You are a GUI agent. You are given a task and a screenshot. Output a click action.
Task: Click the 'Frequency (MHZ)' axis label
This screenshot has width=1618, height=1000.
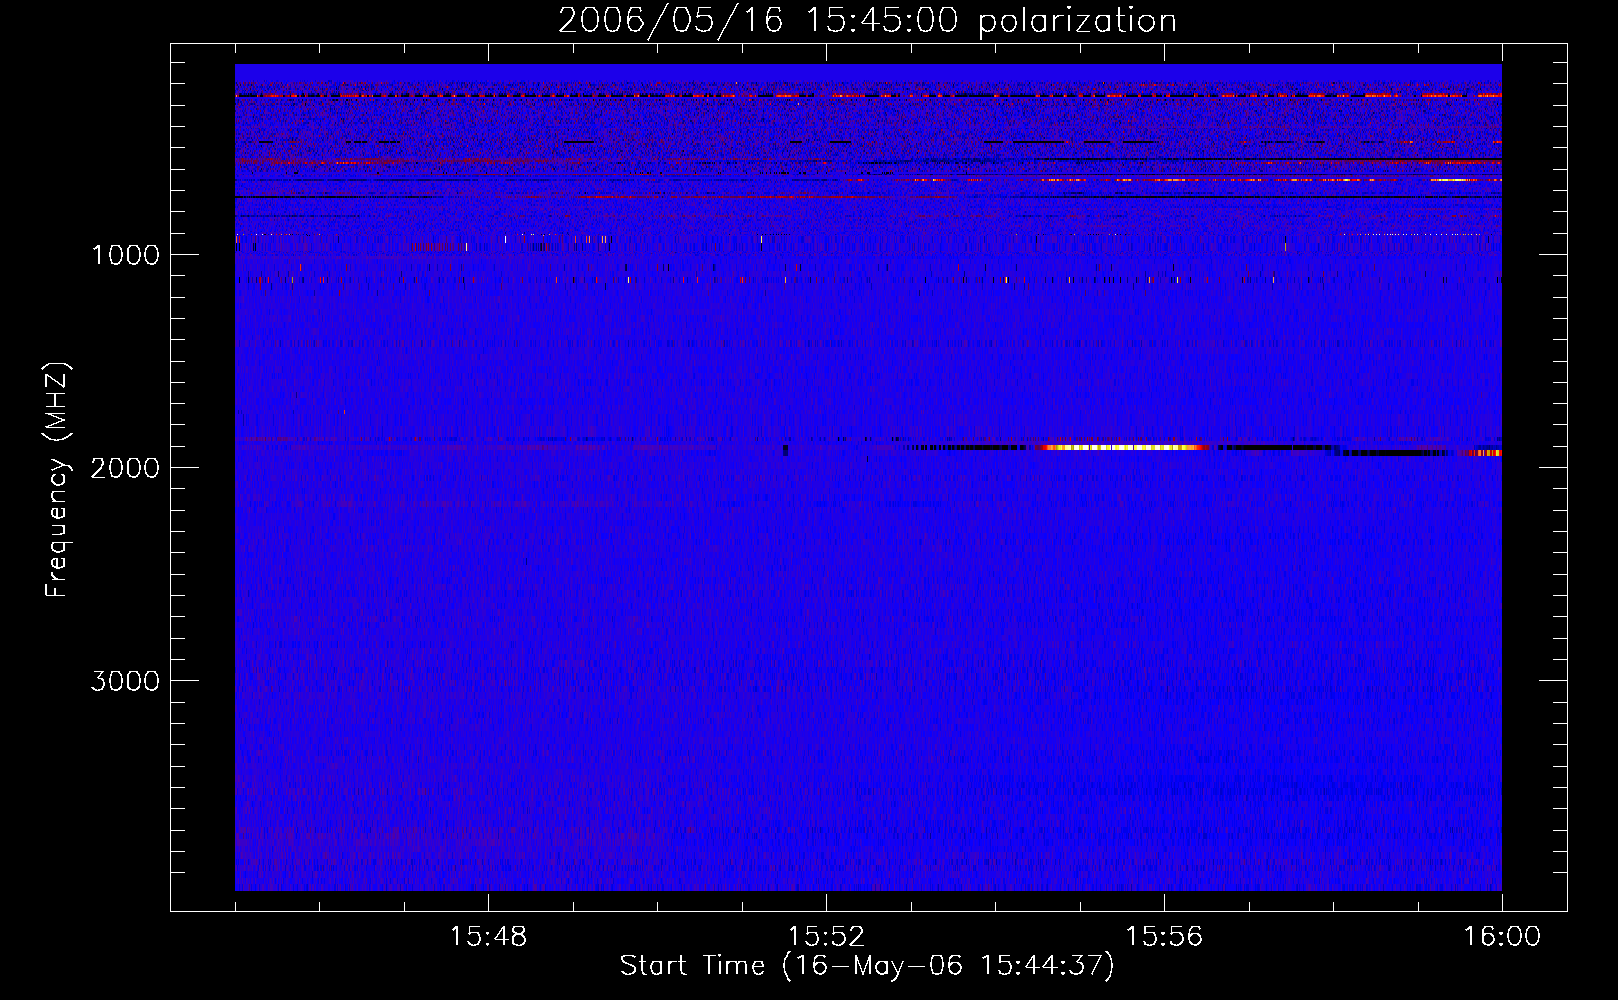coord(56,481)
